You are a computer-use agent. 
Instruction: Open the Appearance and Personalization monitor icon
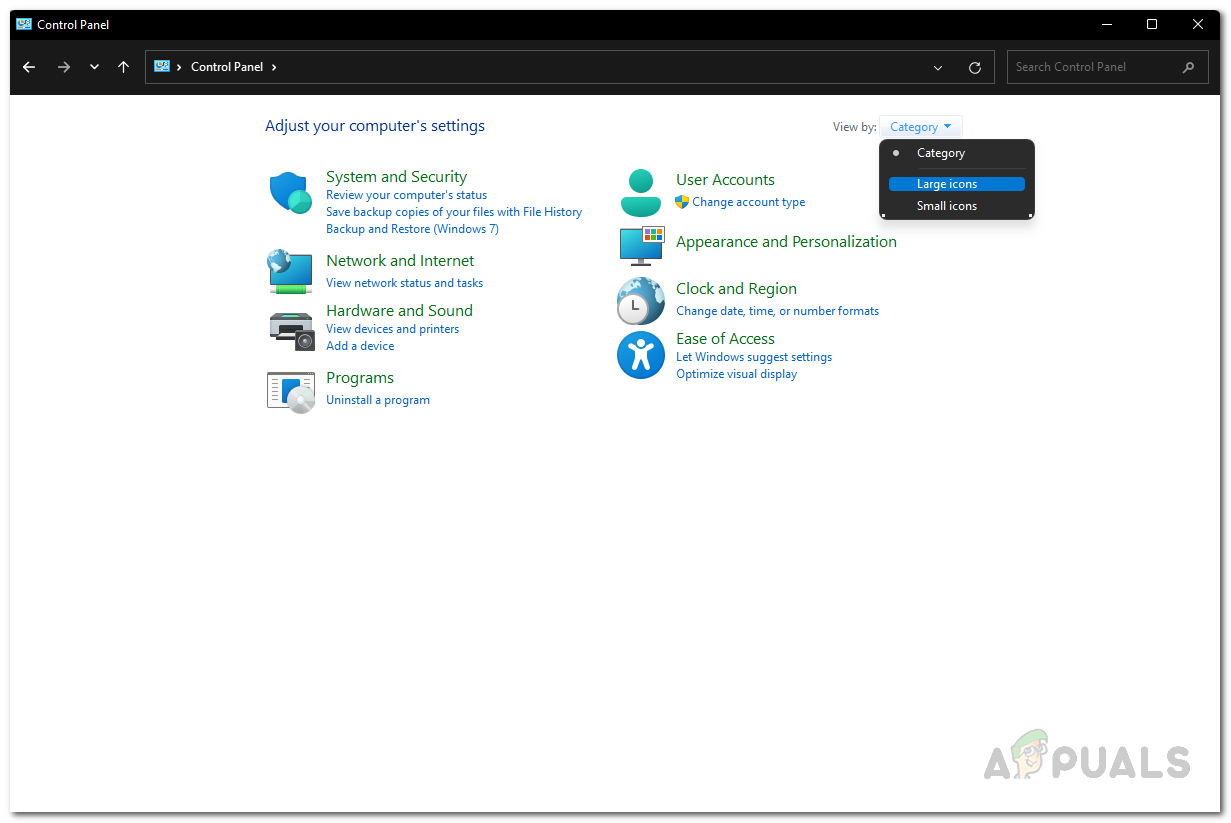pyautogui.click(x=642, y=247)
